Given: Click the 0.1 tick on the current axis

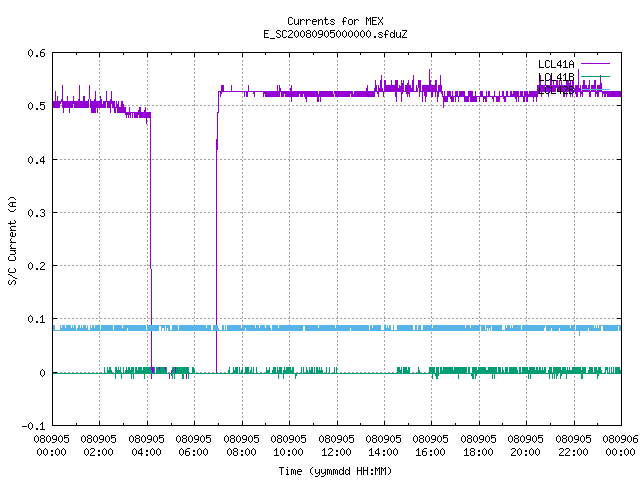Looking at the screenshot, I should tap(36, 319).
